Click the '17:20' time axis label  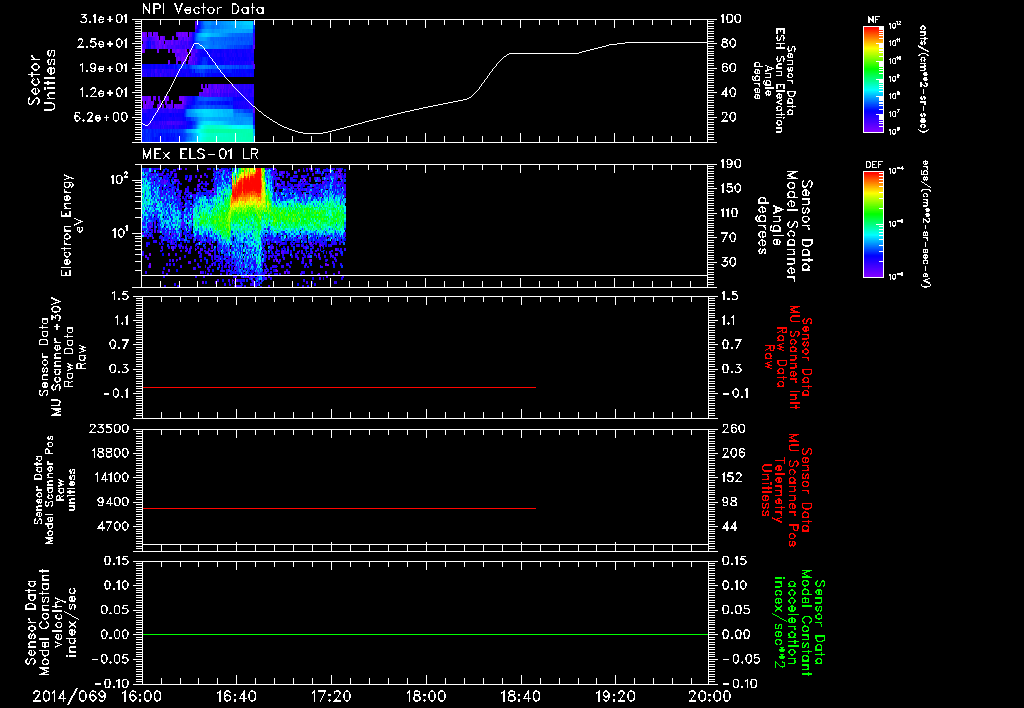(331, 696)
